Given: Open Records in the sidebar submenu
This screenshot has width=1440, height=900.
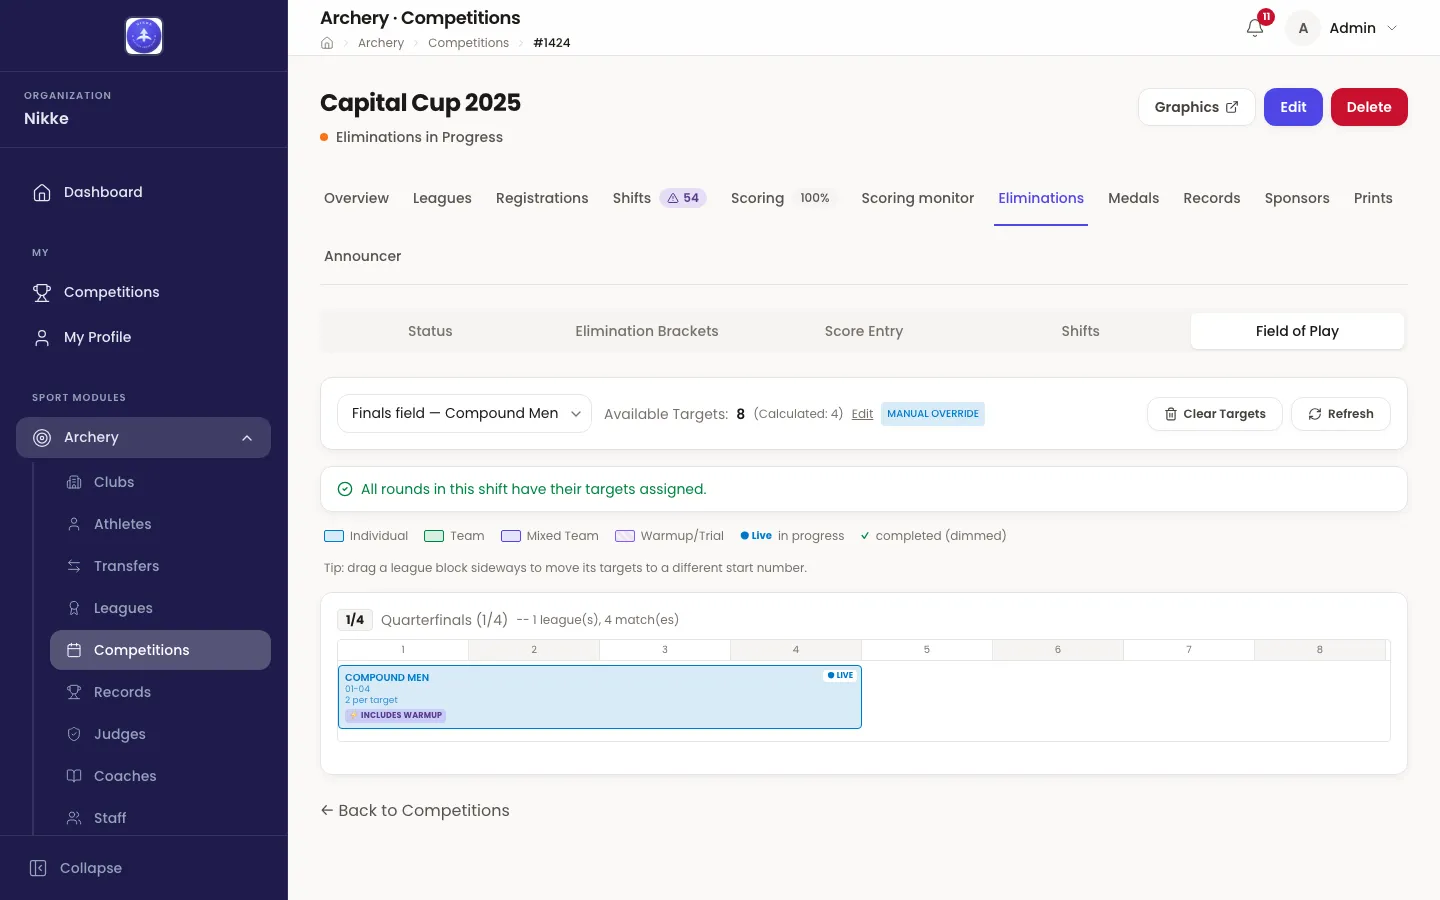Looking at the screenshot, I should point(160,692).
